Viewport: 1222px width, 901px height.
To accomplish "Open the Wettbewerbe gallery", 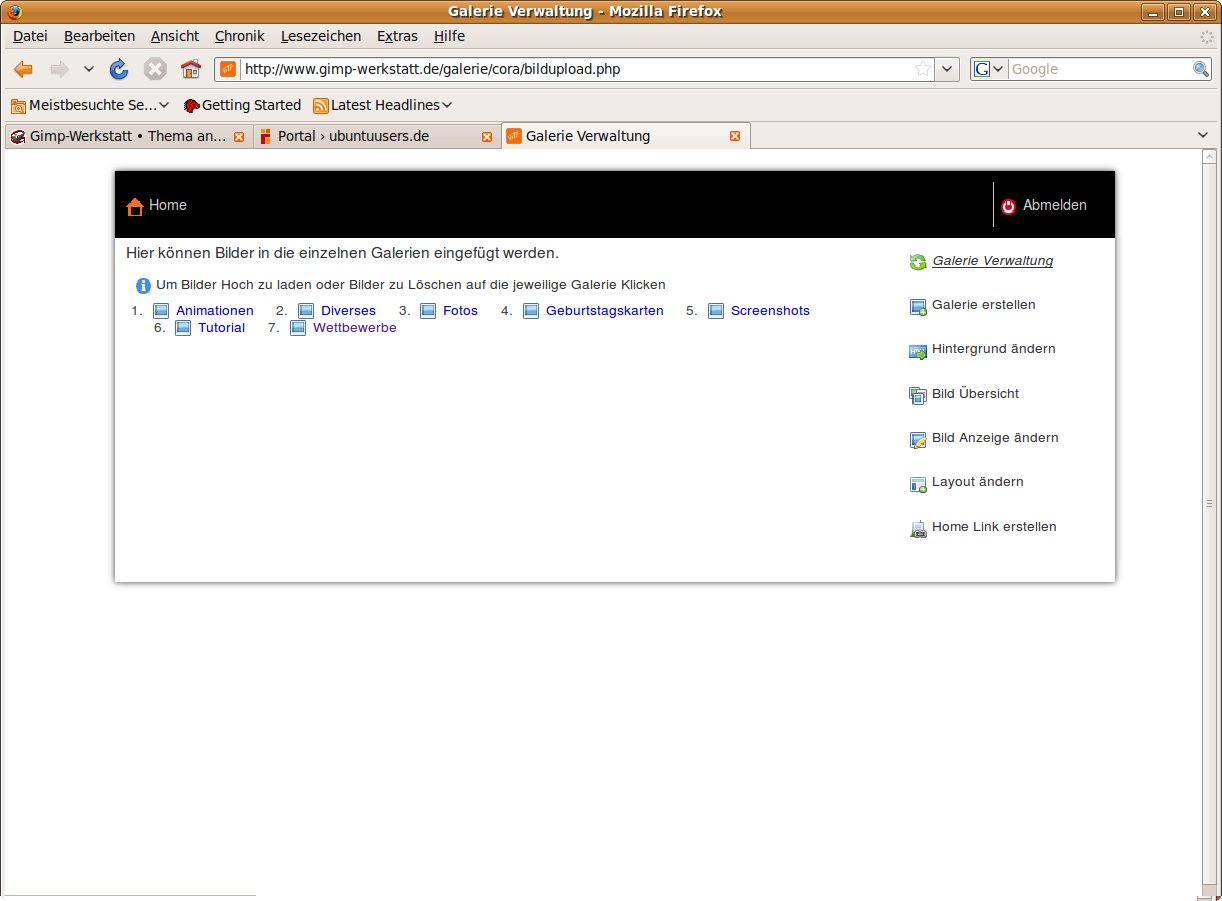I will [x=355, y=328].
